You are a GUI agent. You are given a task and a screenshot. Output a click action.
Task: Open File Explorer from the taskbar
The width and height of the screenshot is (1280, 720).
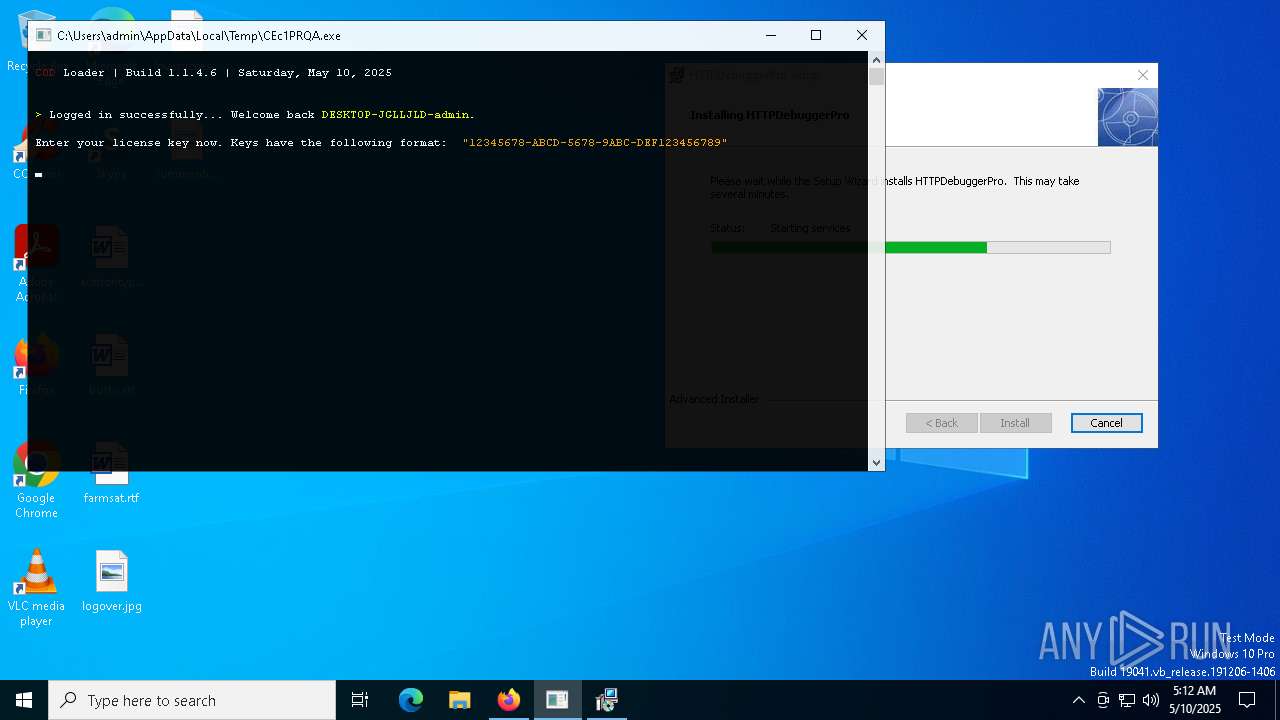click(x=459, y=700)
